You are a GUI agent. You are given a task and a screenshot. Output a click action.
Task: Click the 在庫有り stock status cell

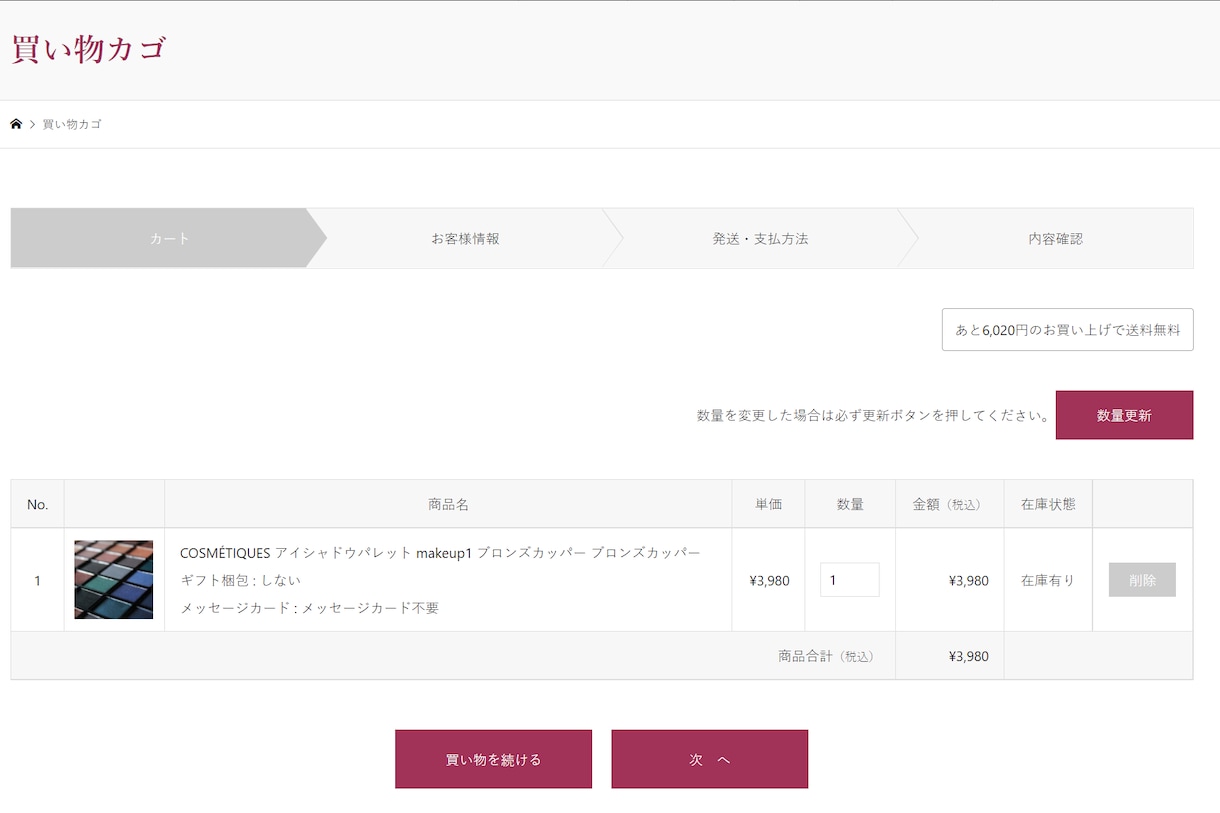click(x=1048, y=580)
